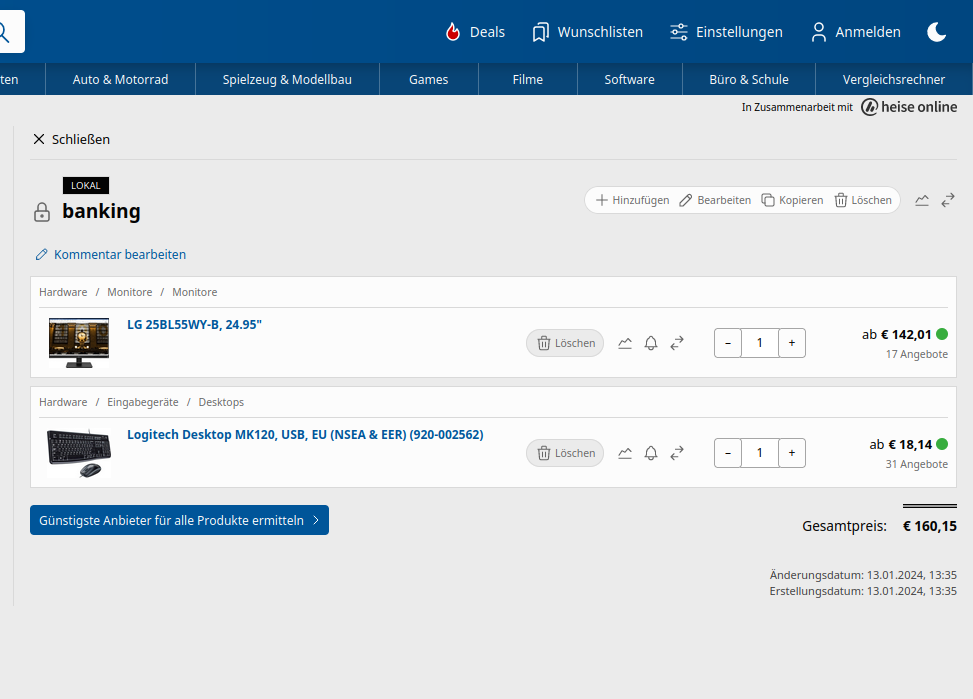Open 31 Angebote for Logitech MK120
Viewport: 973px width, 699px height.
point(917,464)
